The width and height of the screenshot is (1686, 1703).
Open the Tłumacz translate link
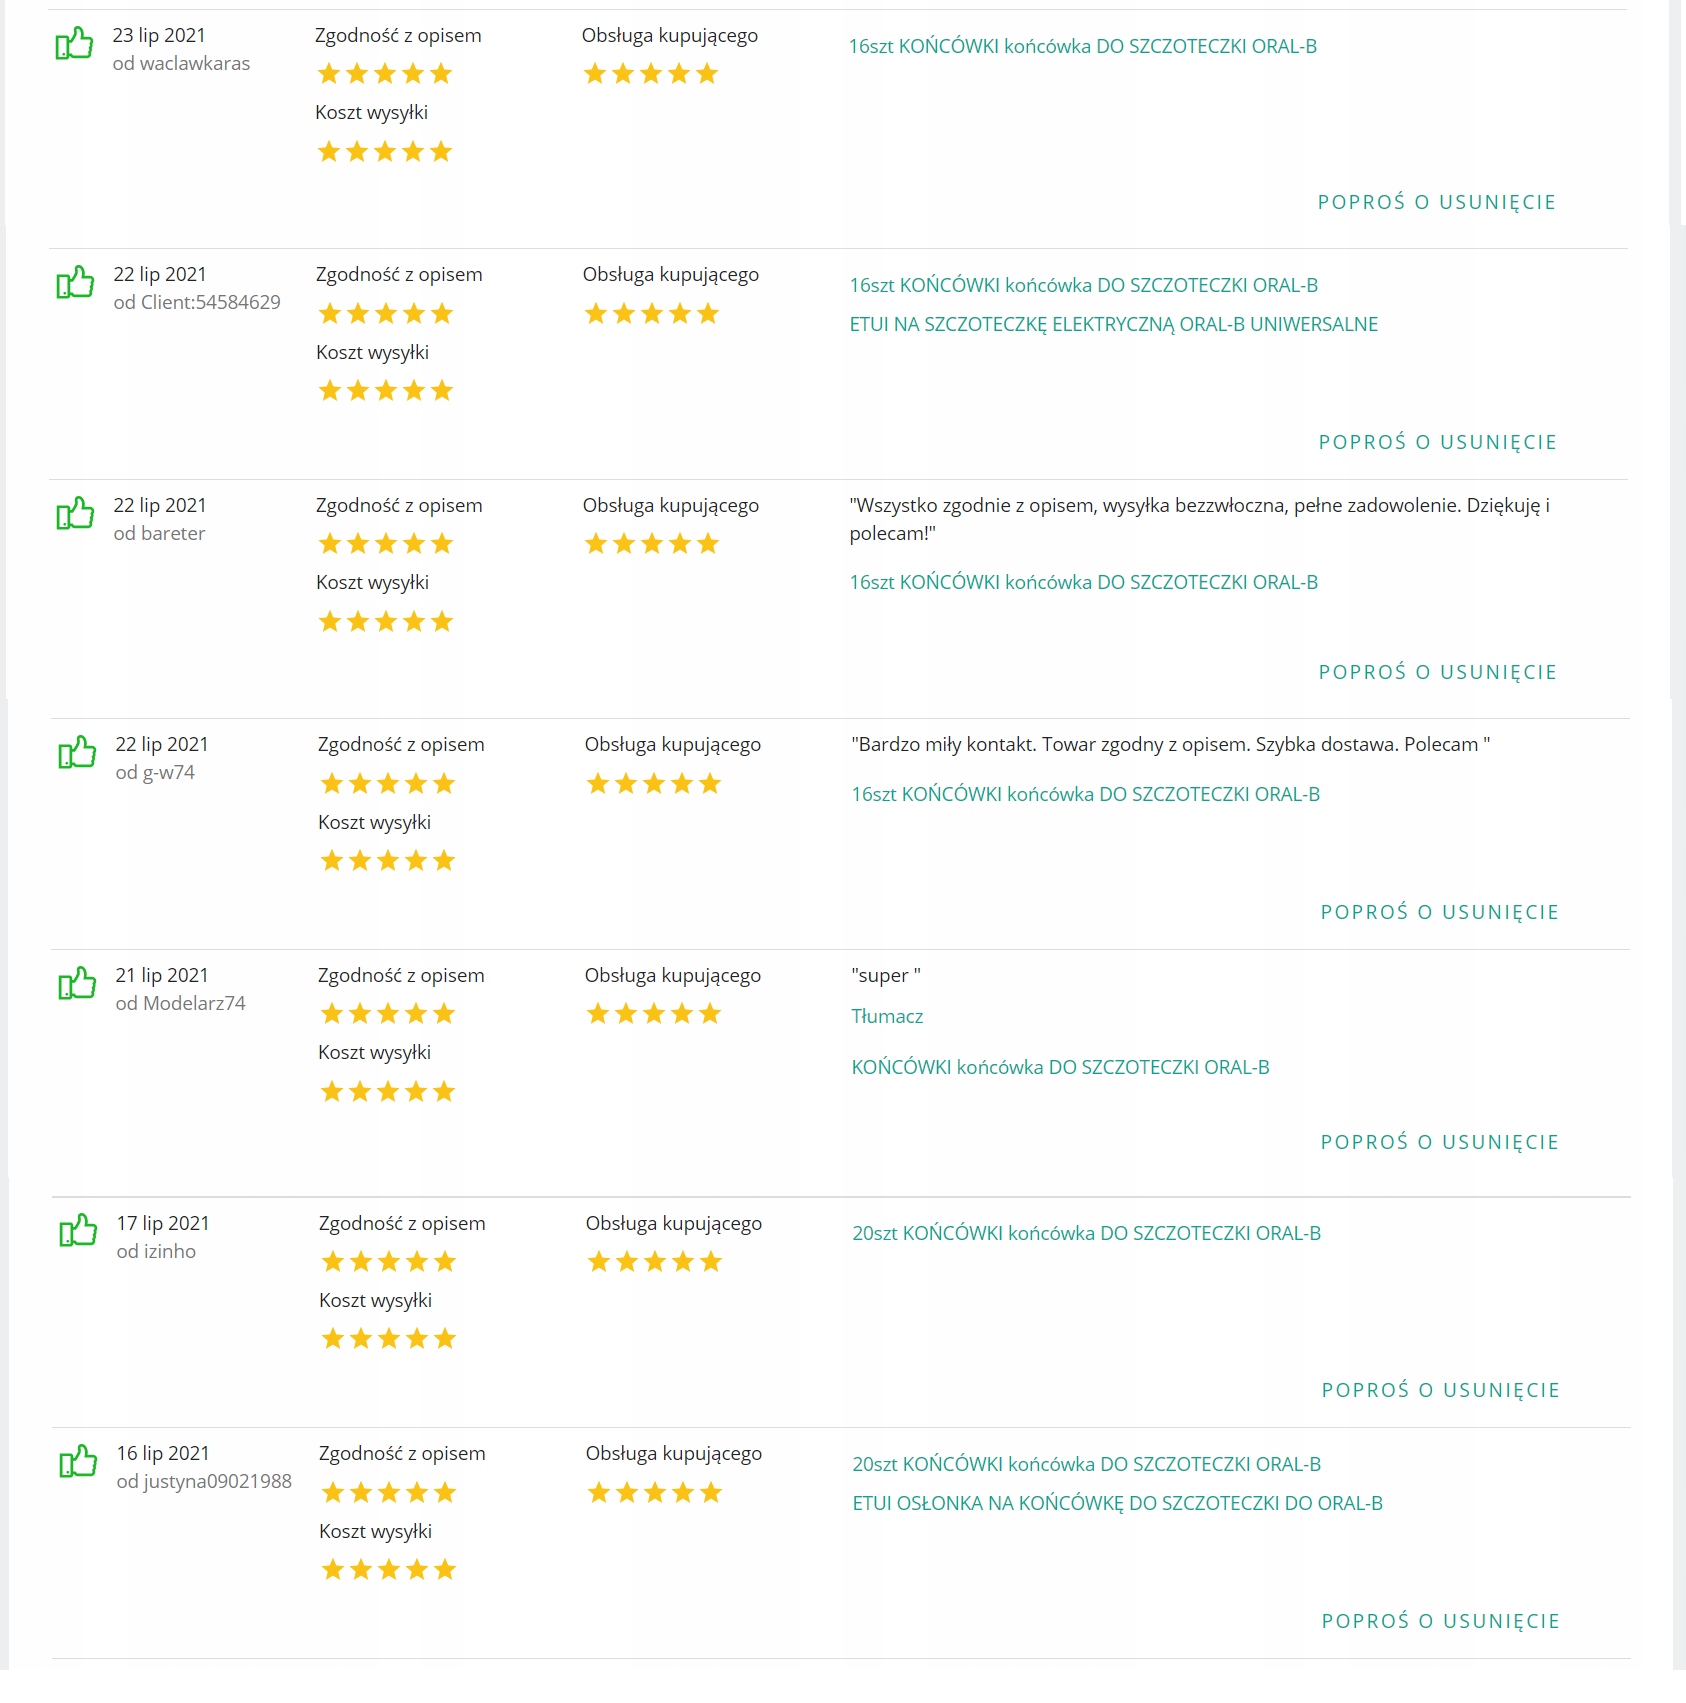tap(887, 1016)
